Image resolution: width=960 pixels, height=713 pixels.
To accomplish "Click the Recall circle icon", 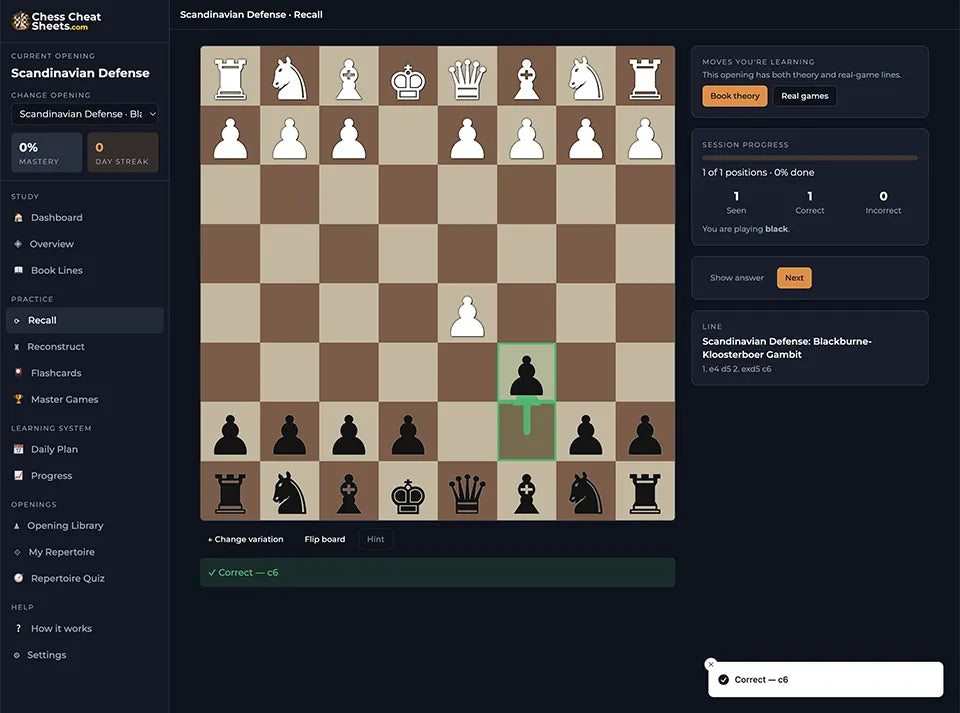I will [x=17, y=320].
